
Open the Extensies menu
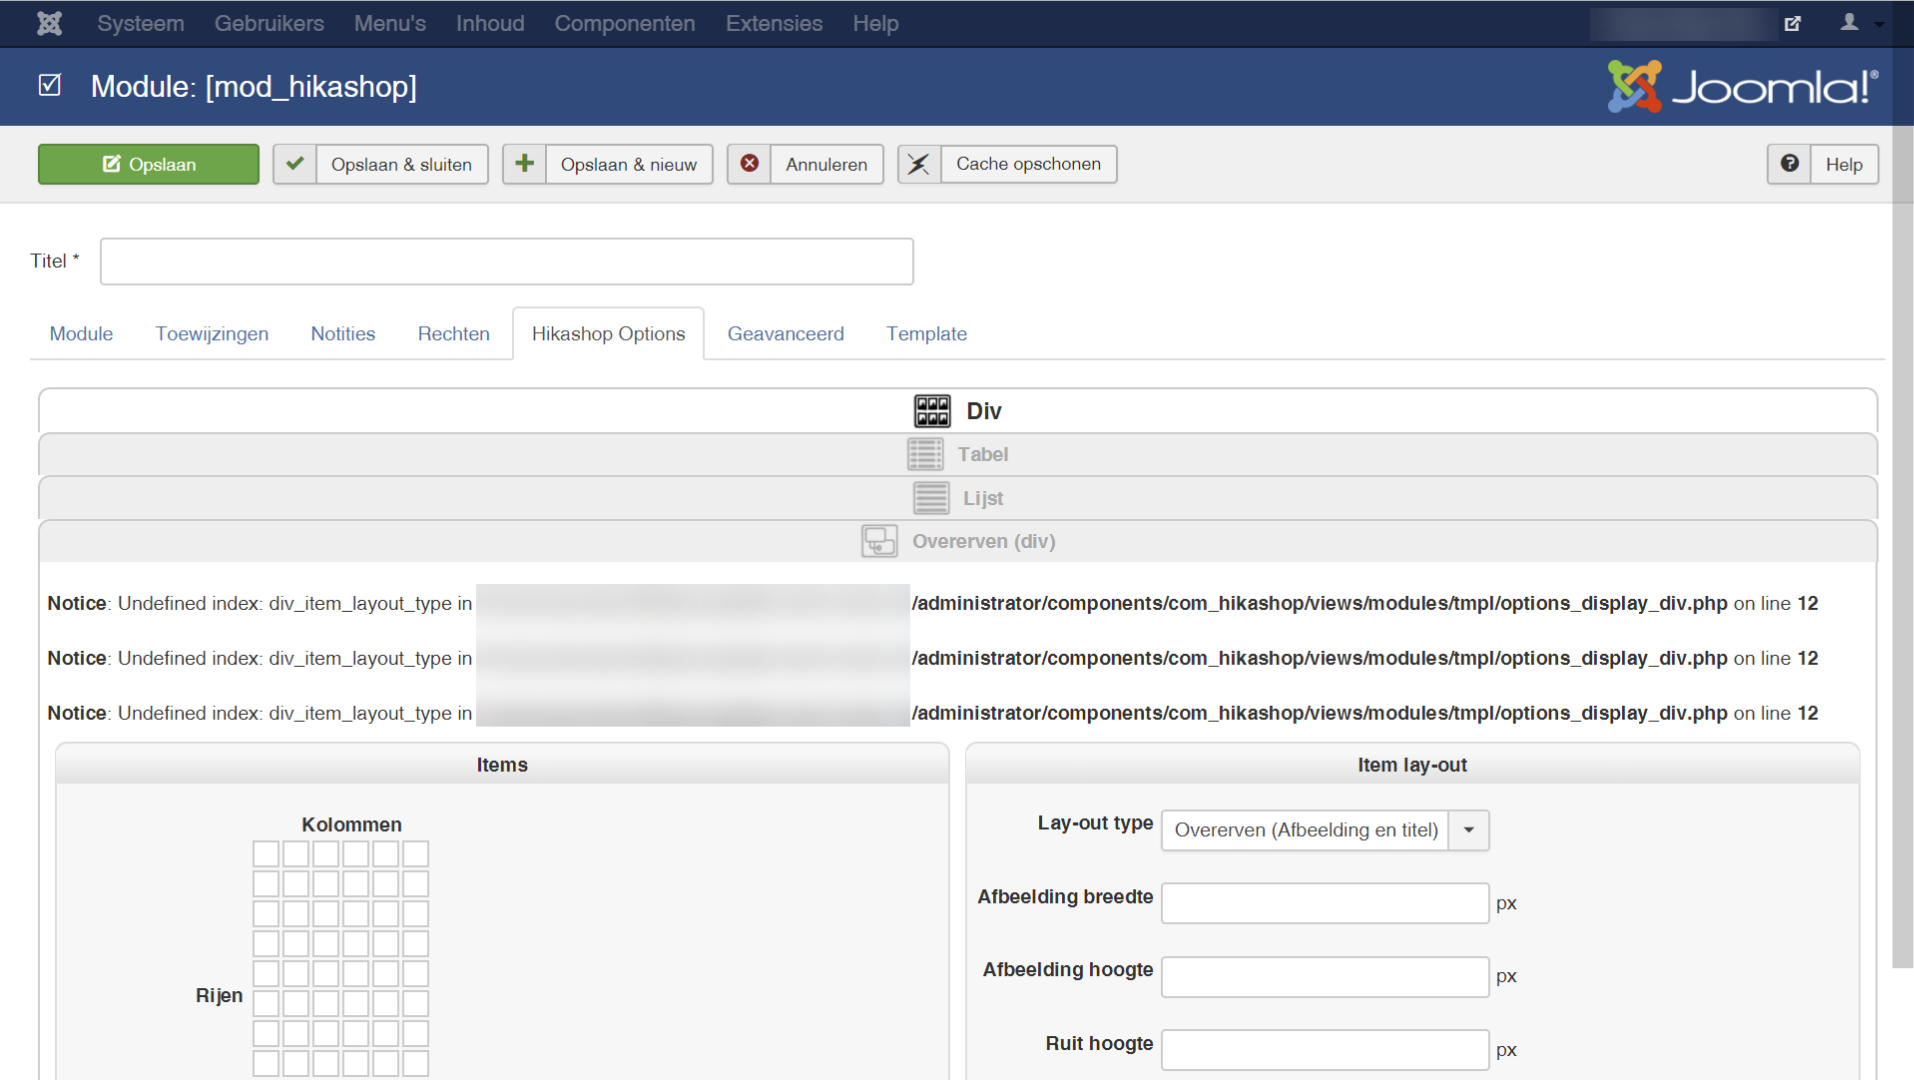774,23
